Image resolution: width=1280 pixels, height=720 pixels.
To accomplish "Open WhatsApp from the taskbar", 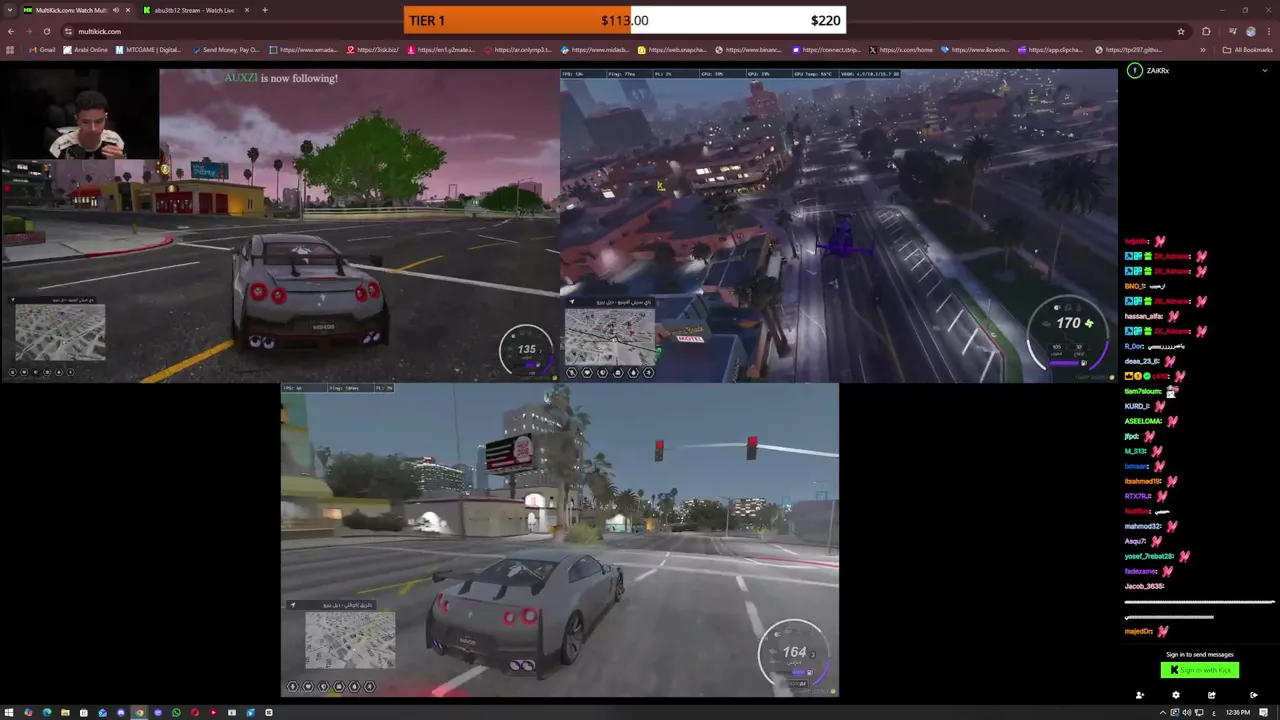I will tap(176, 712).
